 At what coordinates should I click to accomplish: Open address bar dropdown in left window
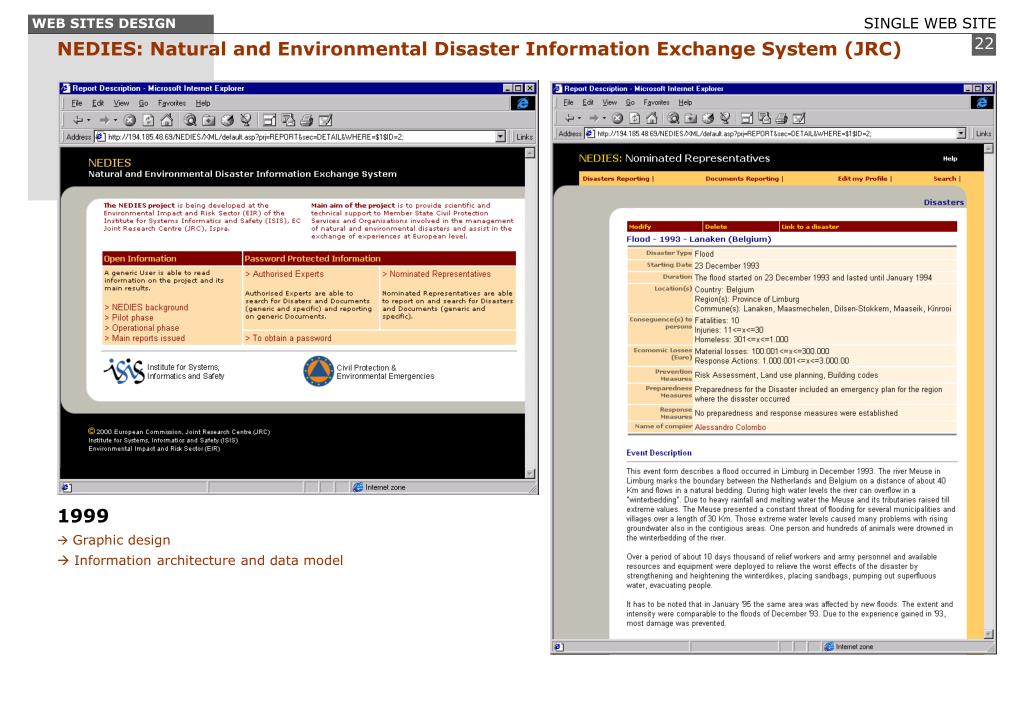500,136
